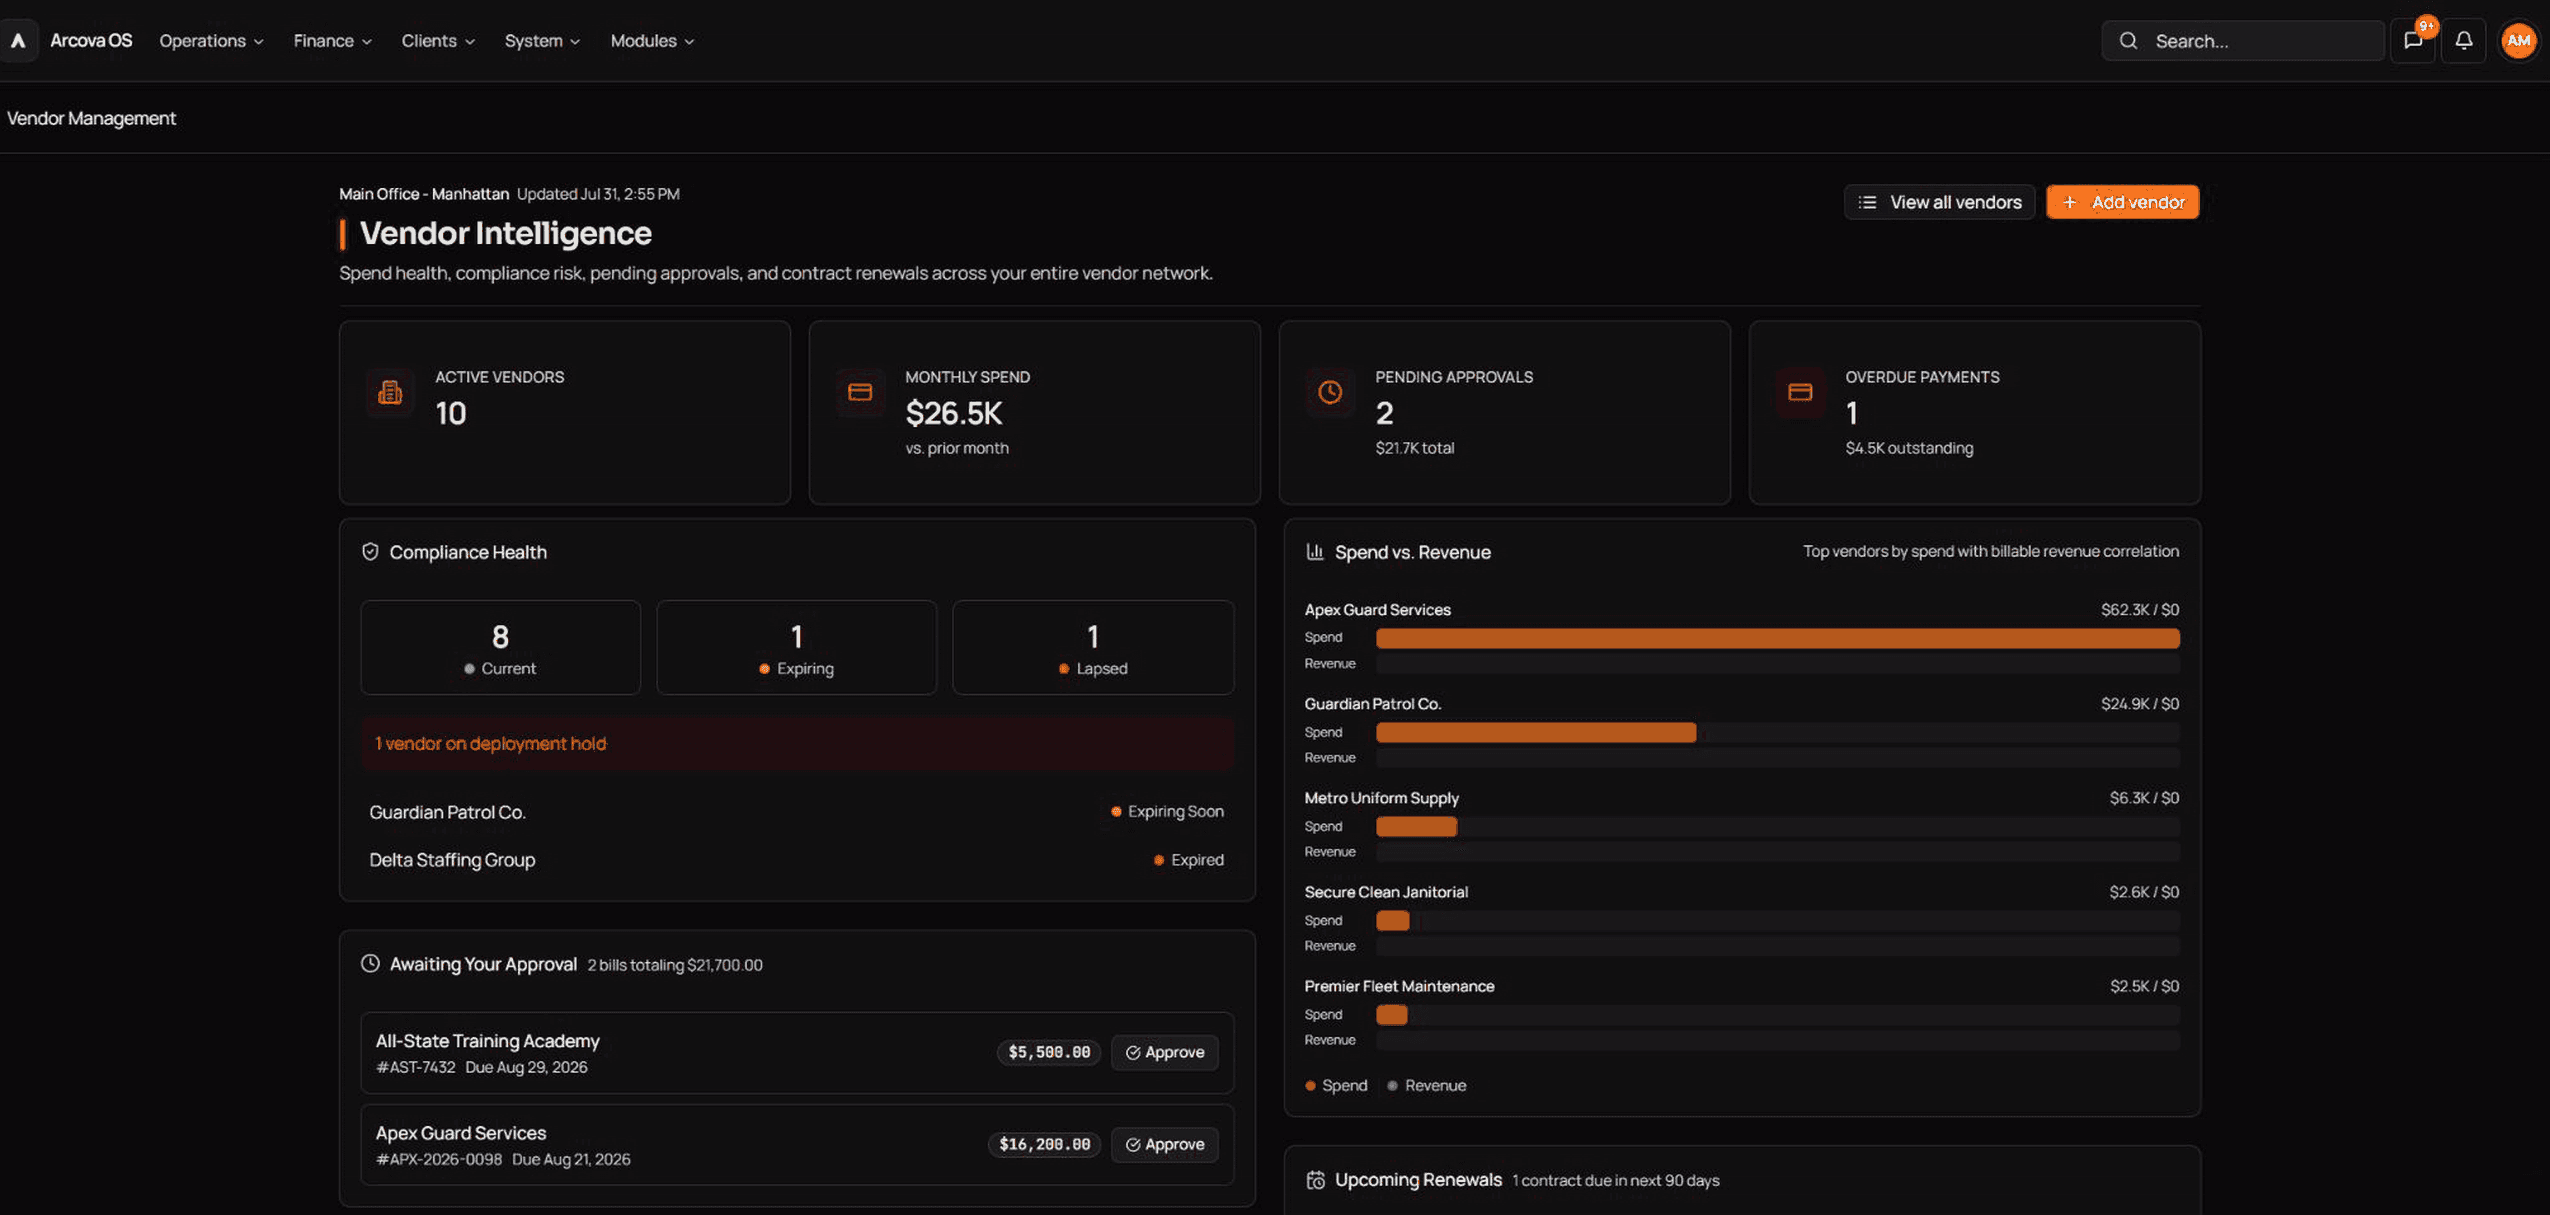Click the Compliance Health shield icon
This screenshot has height=1215, width=2550.
(x=370, y=552)
